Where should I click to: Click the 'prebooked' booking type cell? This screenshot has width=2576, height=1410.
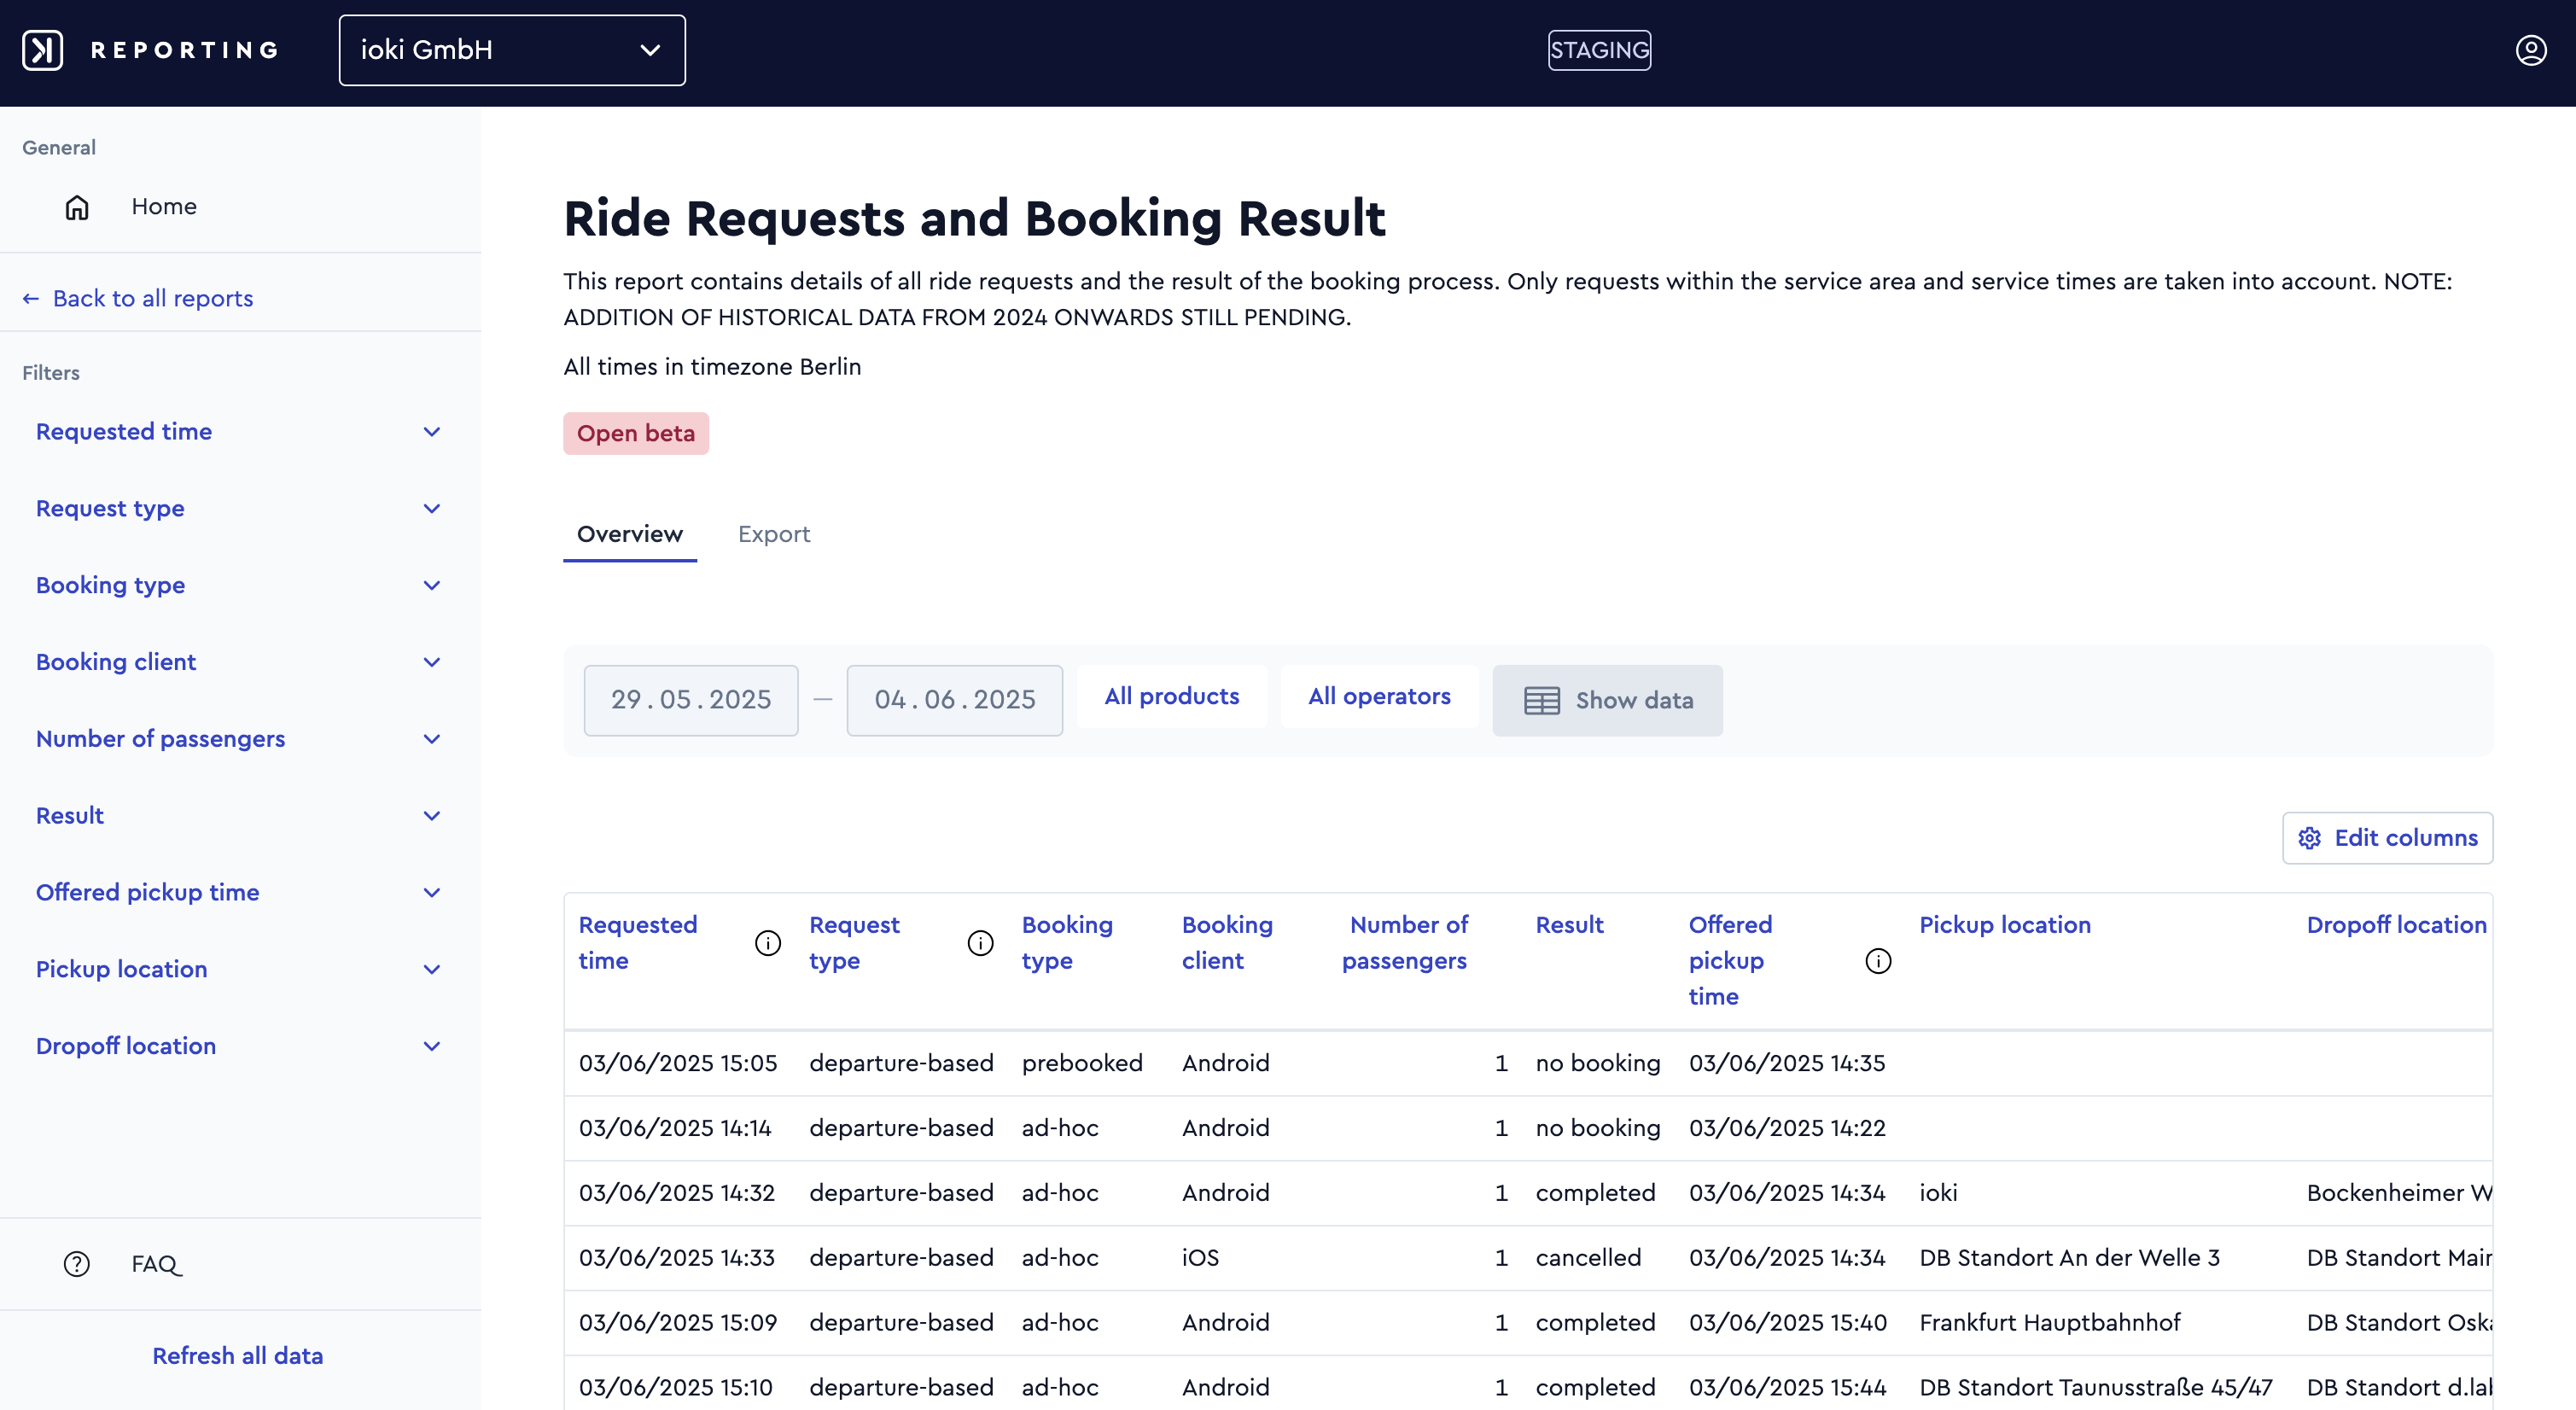1081,1064
